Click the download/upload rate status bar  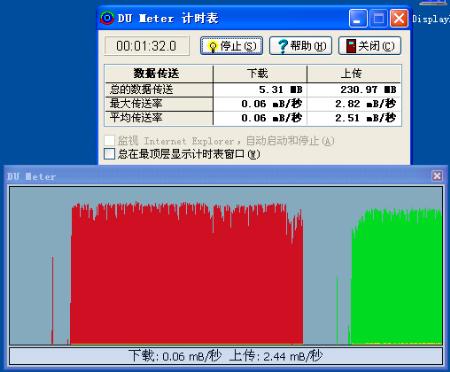[226, 356]
